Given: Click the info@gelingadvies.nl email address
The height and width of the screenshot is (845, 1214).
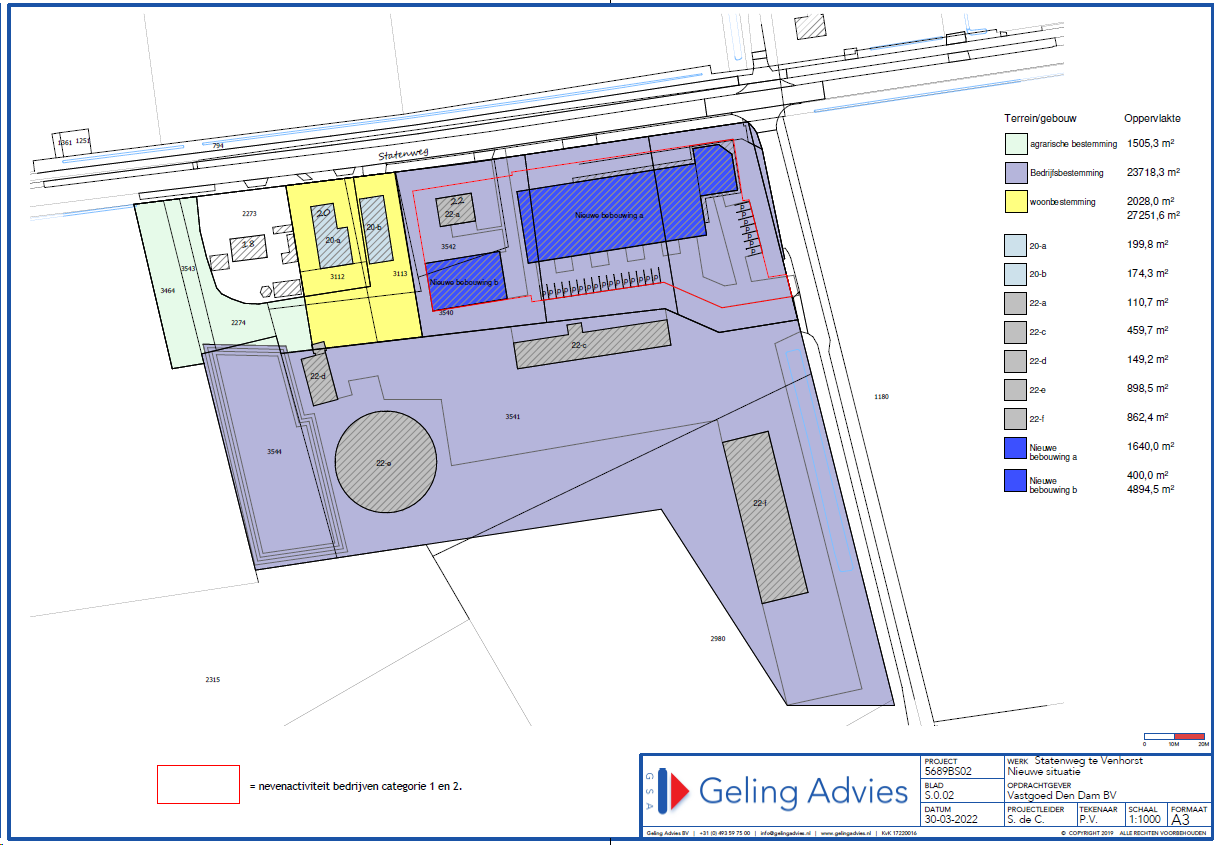Looking at the screenshot, I should point(783,832).
